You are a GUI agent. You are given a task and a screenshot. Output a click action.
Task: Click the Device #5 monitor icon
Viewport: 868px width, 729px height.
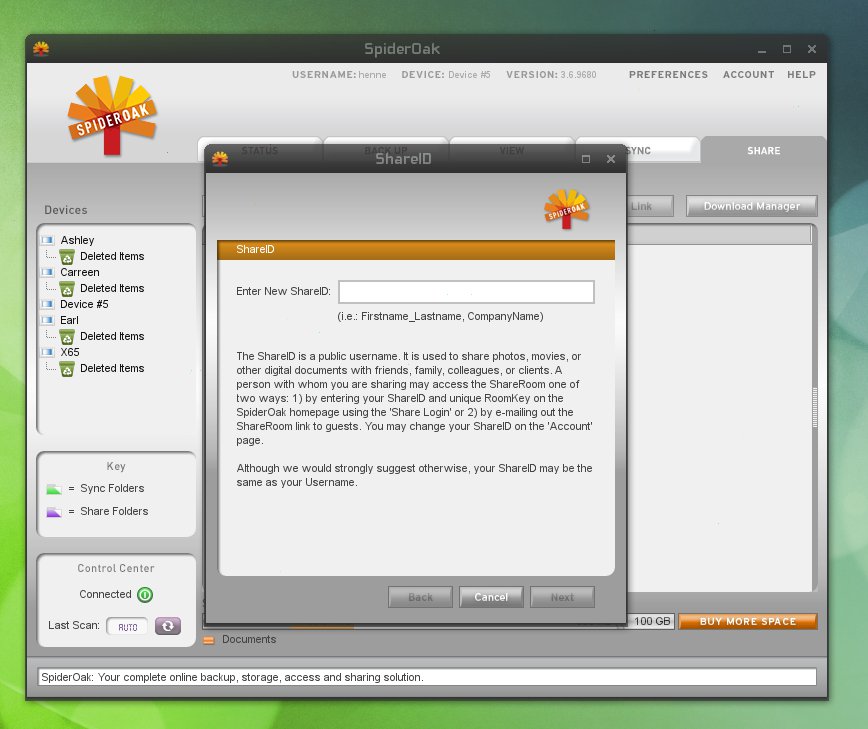coord(48,304)
